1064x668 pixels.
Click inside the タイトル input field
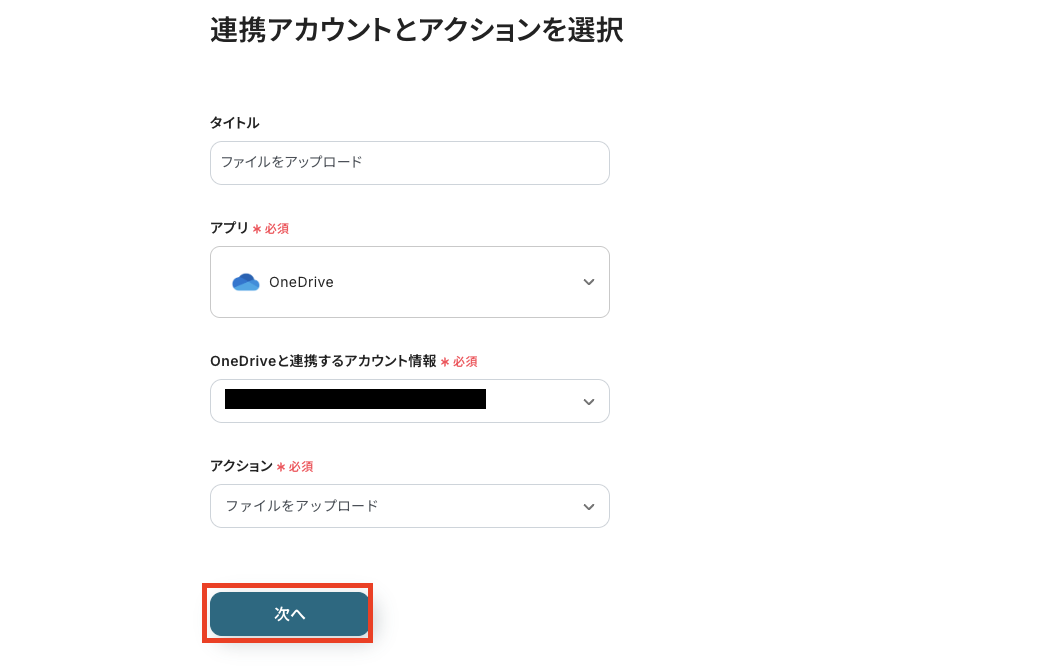click(x=410, y=162)
